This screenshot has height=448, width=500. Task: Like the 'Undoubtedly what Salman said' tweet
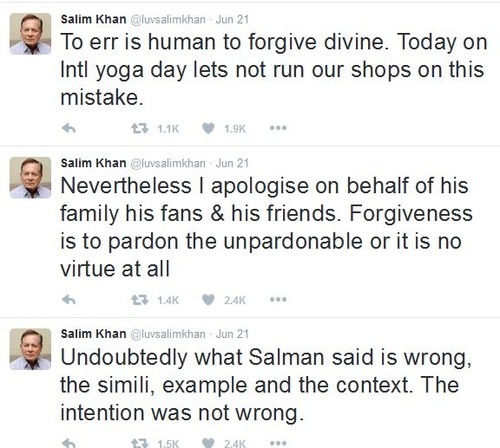point(208,443)
